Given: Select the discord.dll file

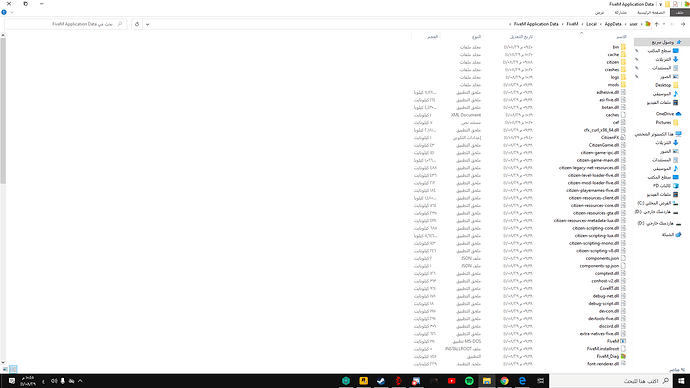Looking at the screenshot, I should point(612,326).
